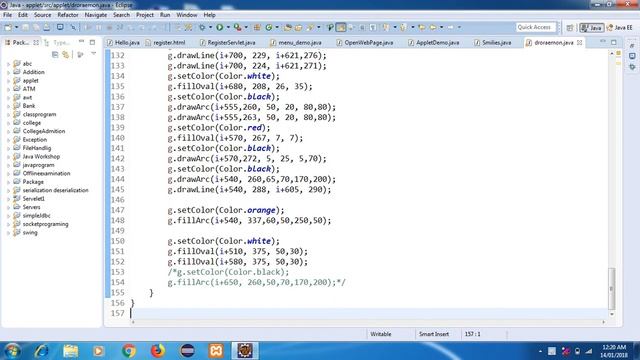
Task: Click the Print toolbar icon
Action: click(x=47, y=27)
